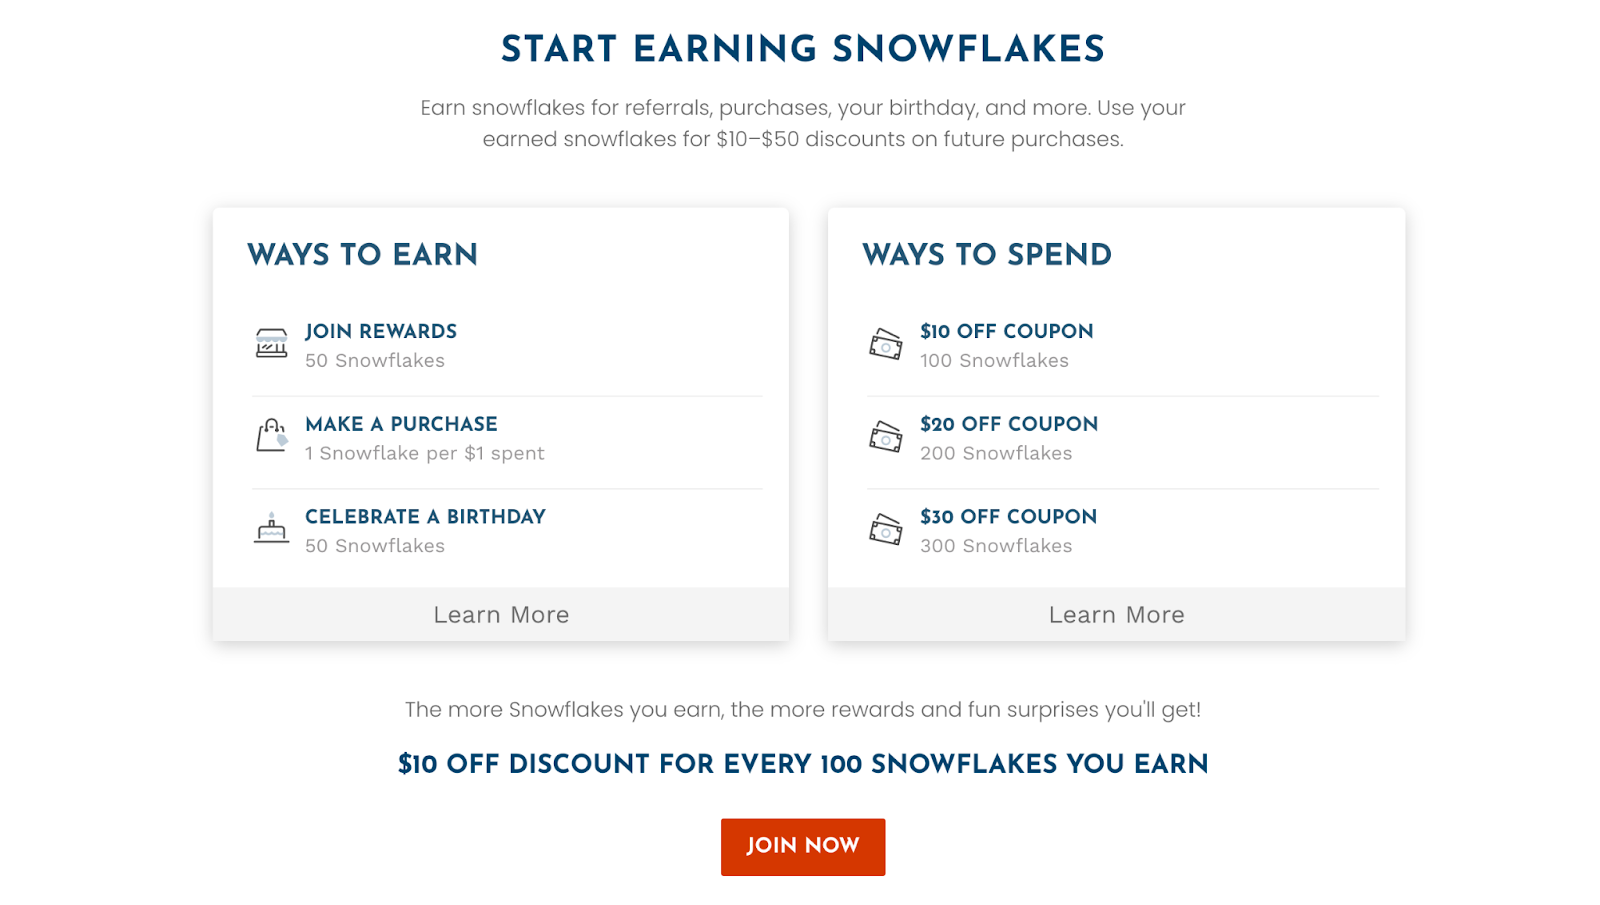Choose the $20 Off Coupon title
The image size is (1600, 905).
pos(1009,424)
